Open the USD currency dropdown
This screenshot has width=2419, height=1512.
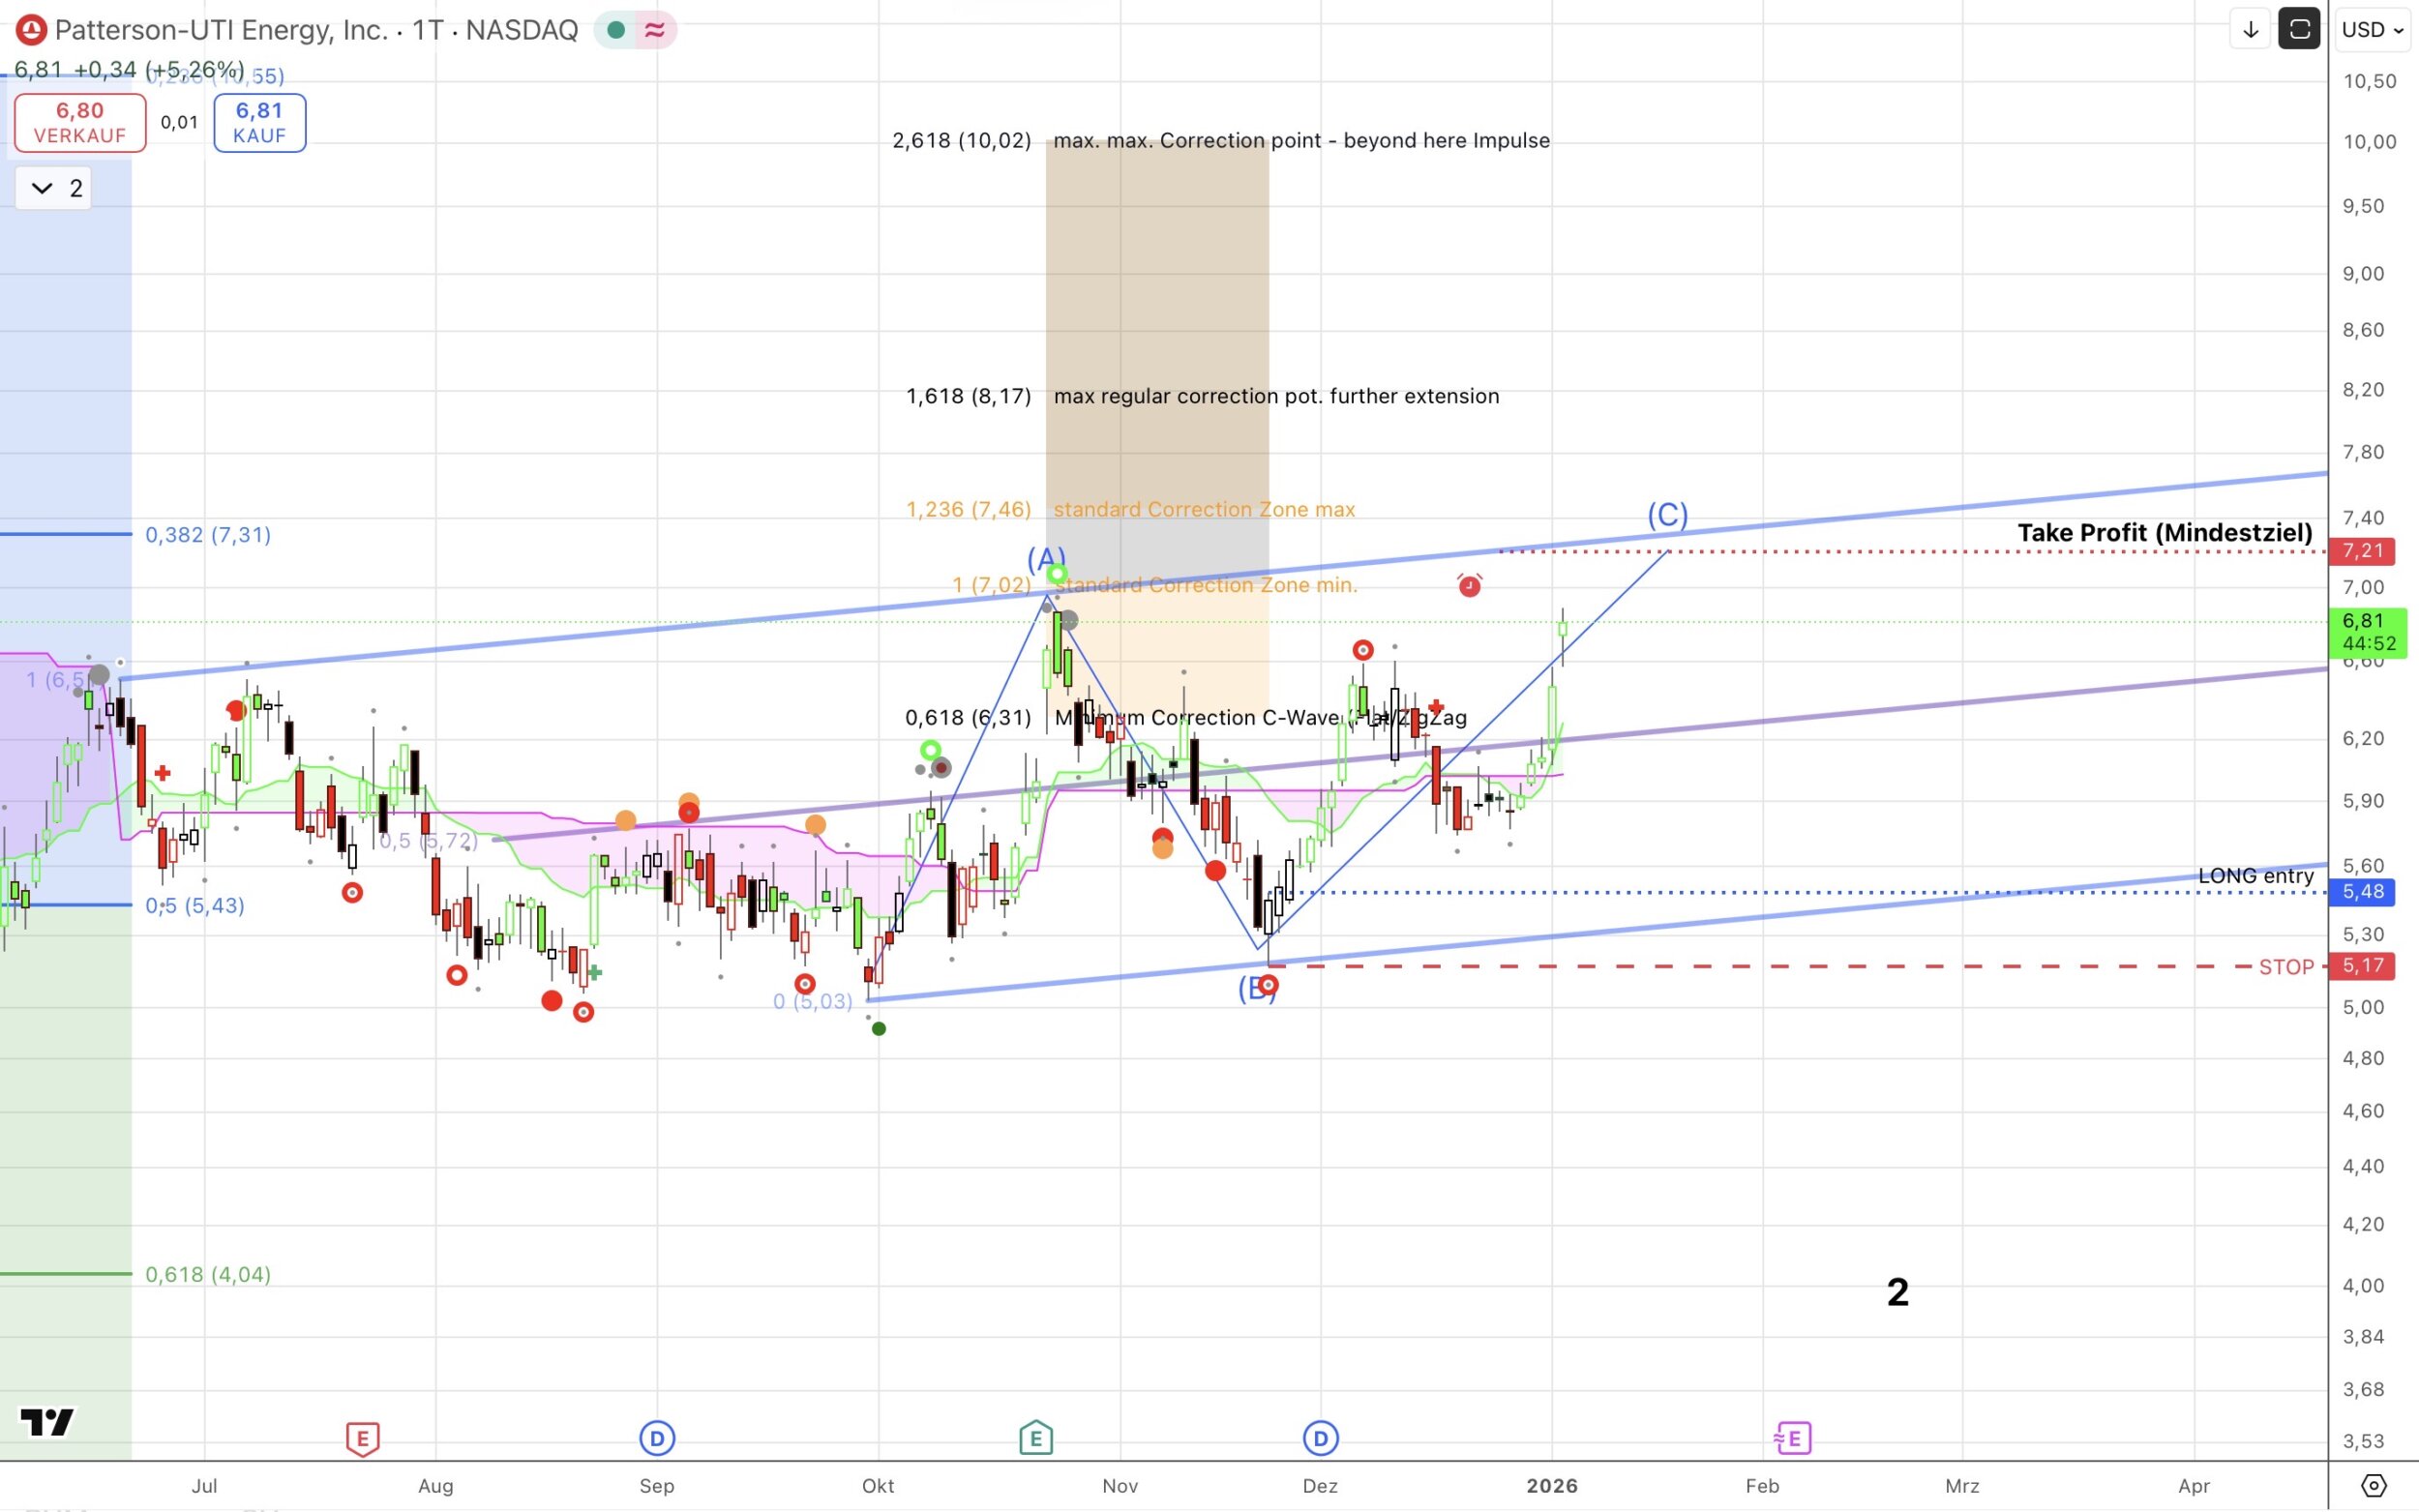(2372, 30)
